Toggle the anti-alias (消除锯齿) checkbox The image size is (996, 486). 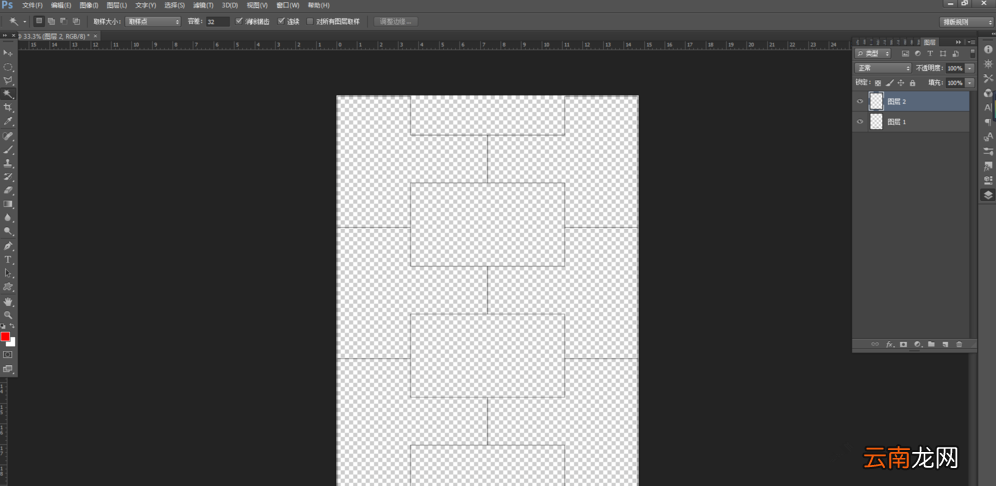pos(239,21)
